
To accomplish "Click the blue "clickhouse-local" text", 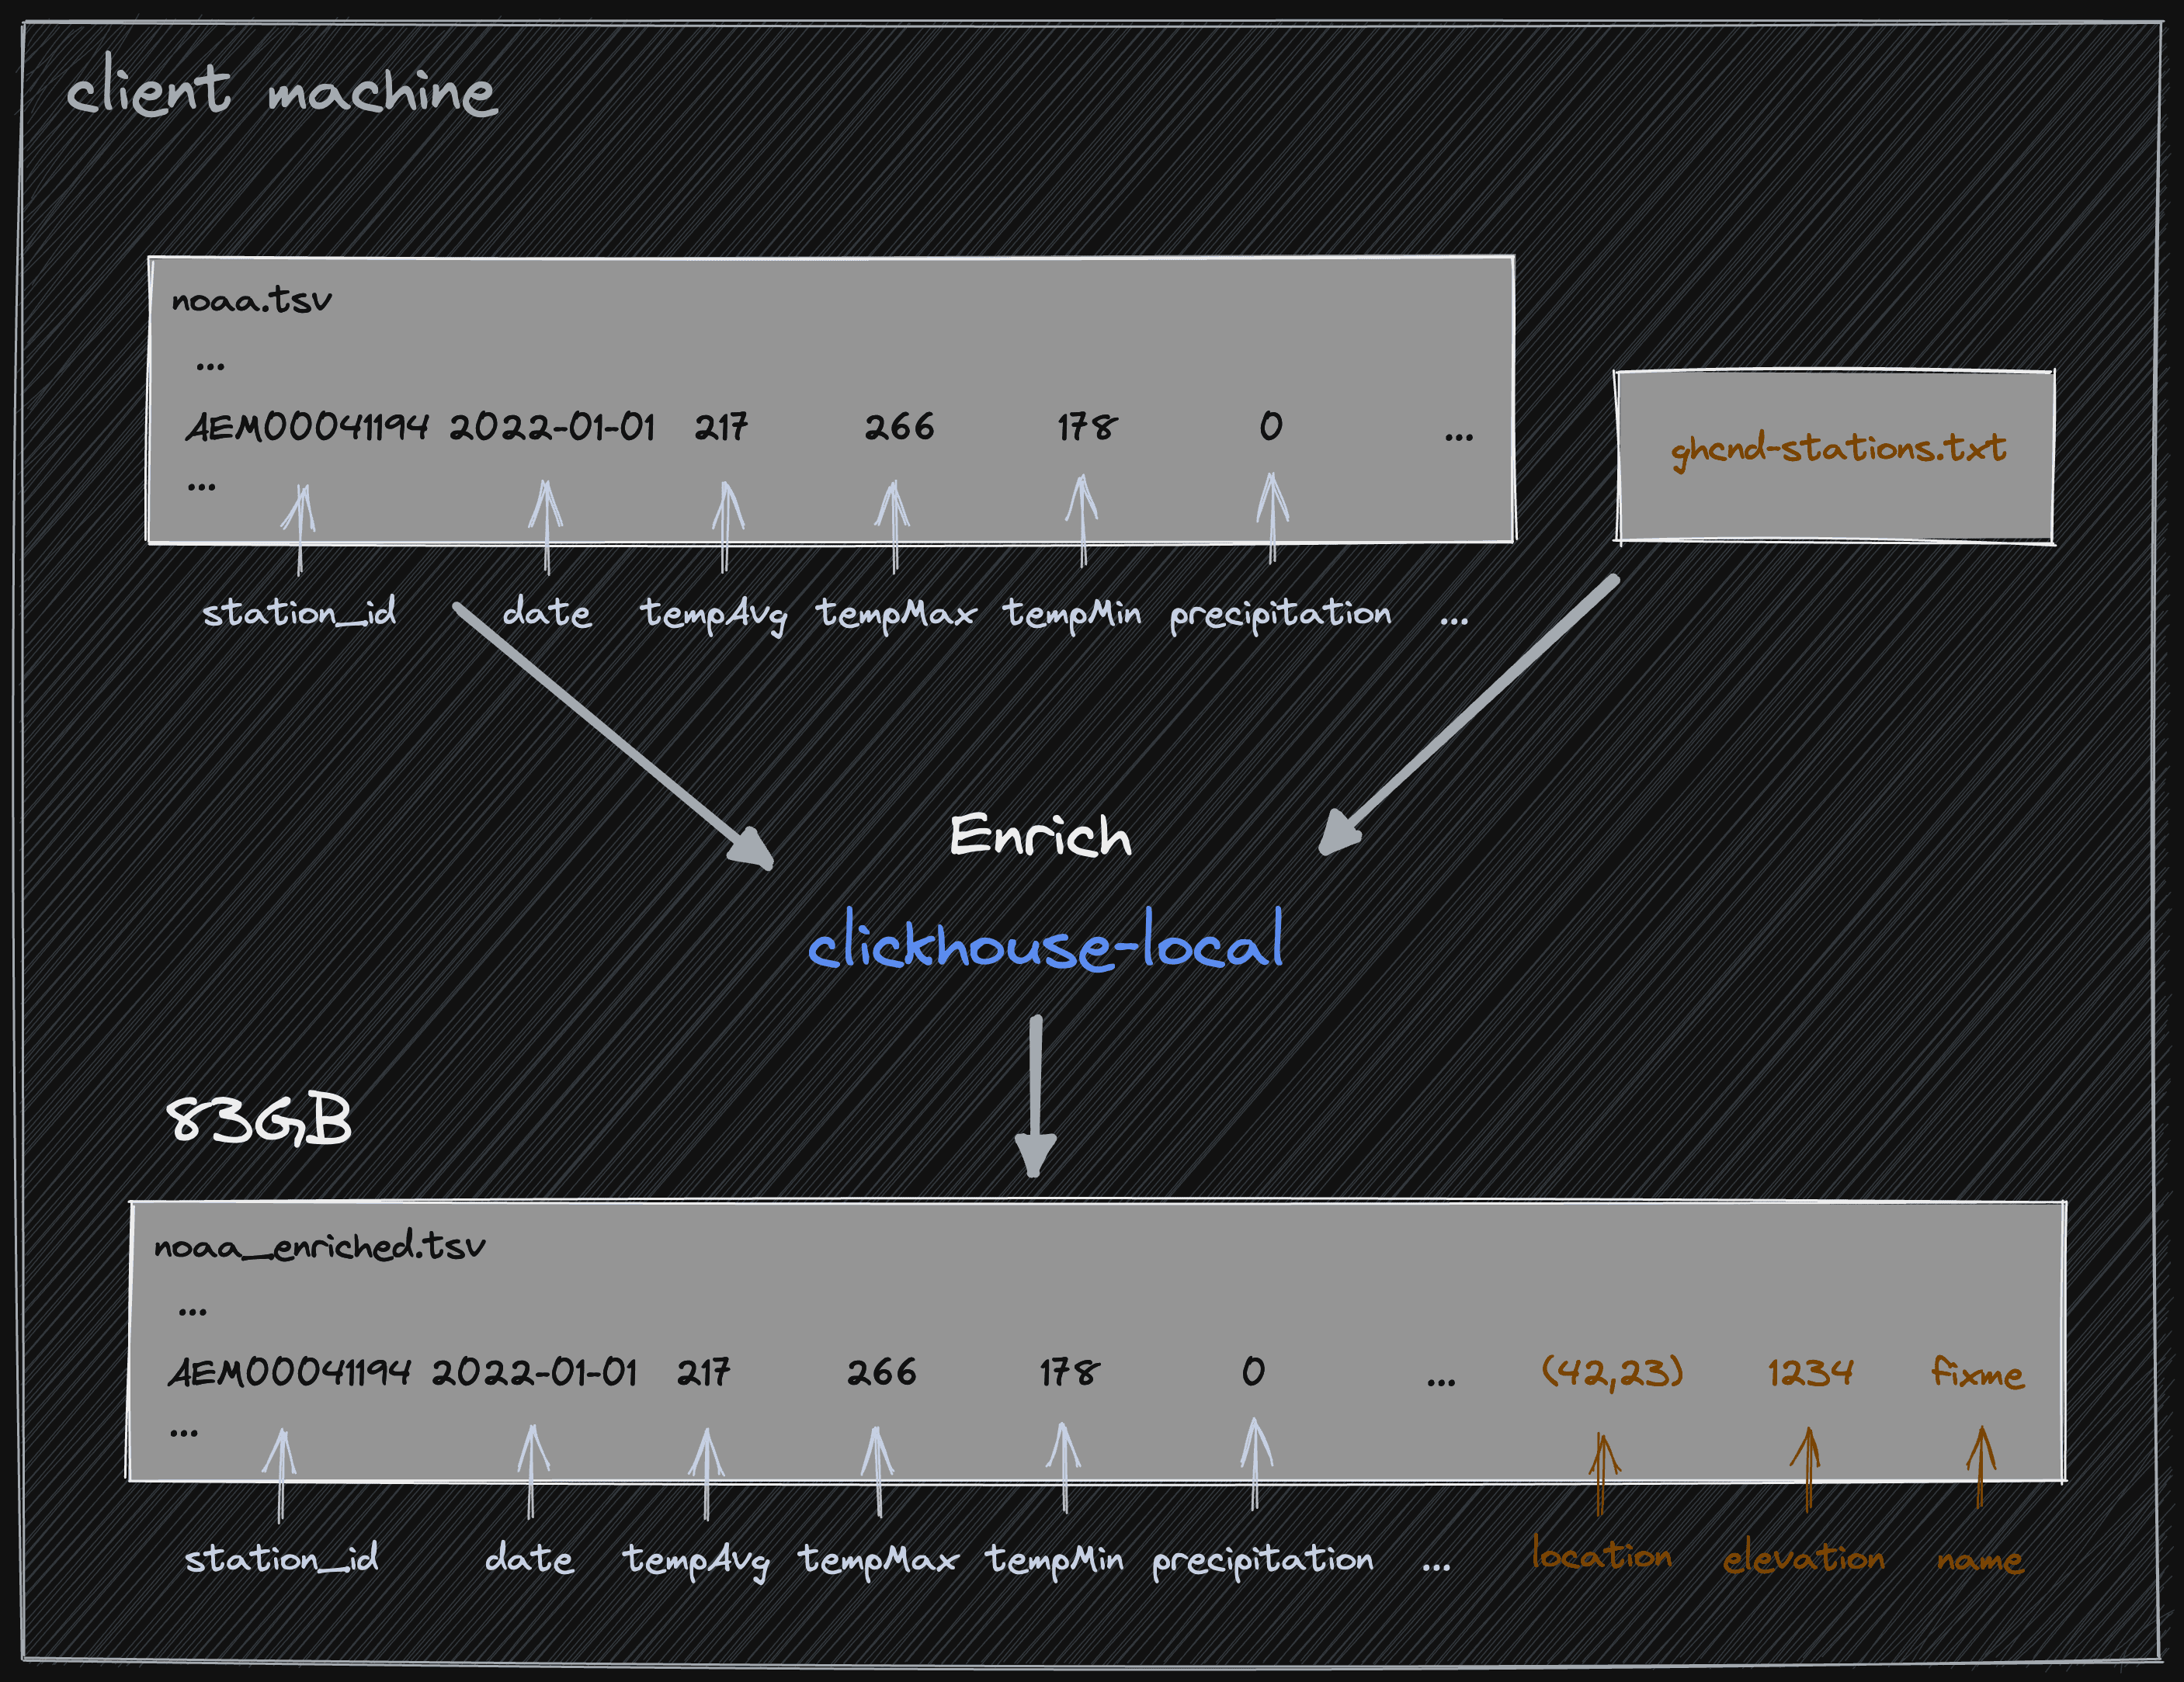I will [1046, 940].
